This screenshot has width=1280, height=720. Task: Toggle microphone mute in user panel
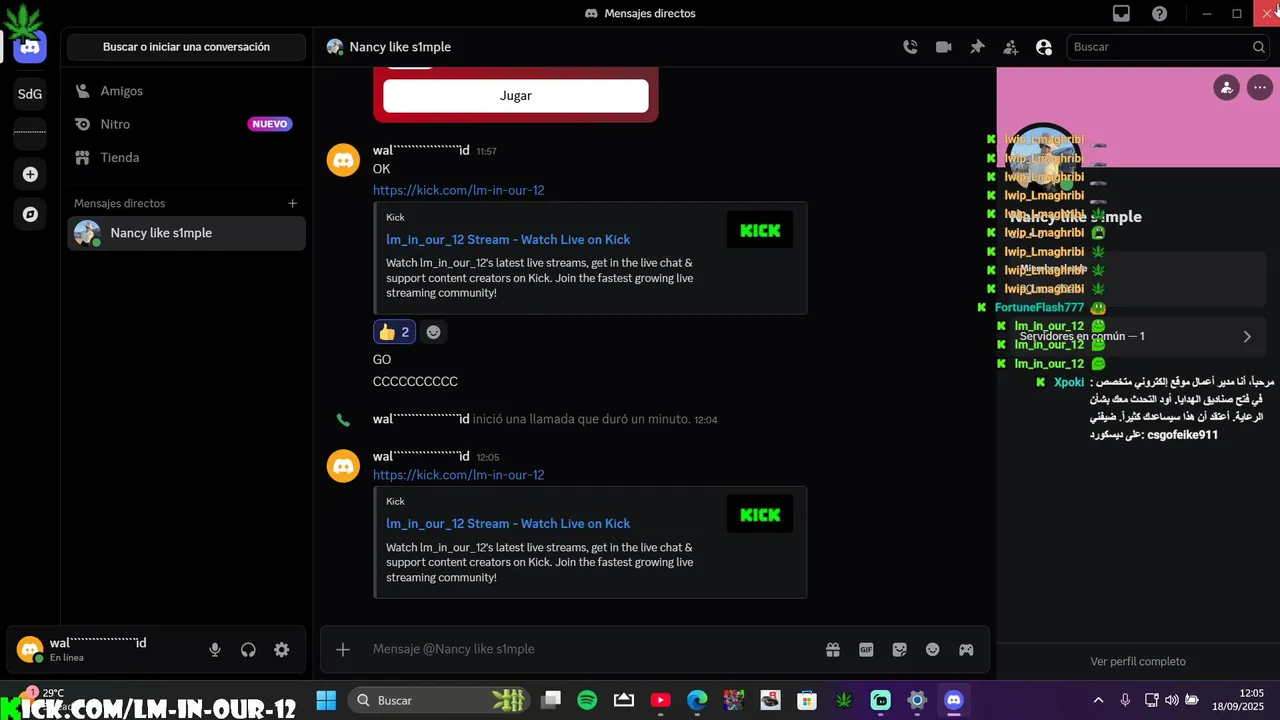click(215, 649)
